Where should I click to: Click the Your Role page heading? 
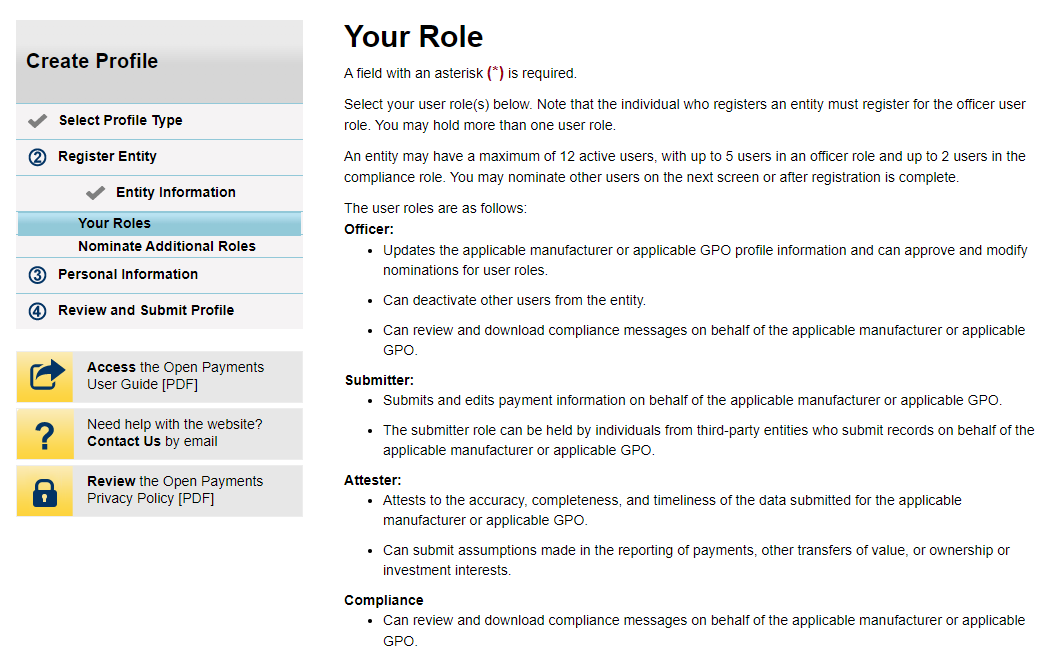pyautogui.click(x=413, y=37)
